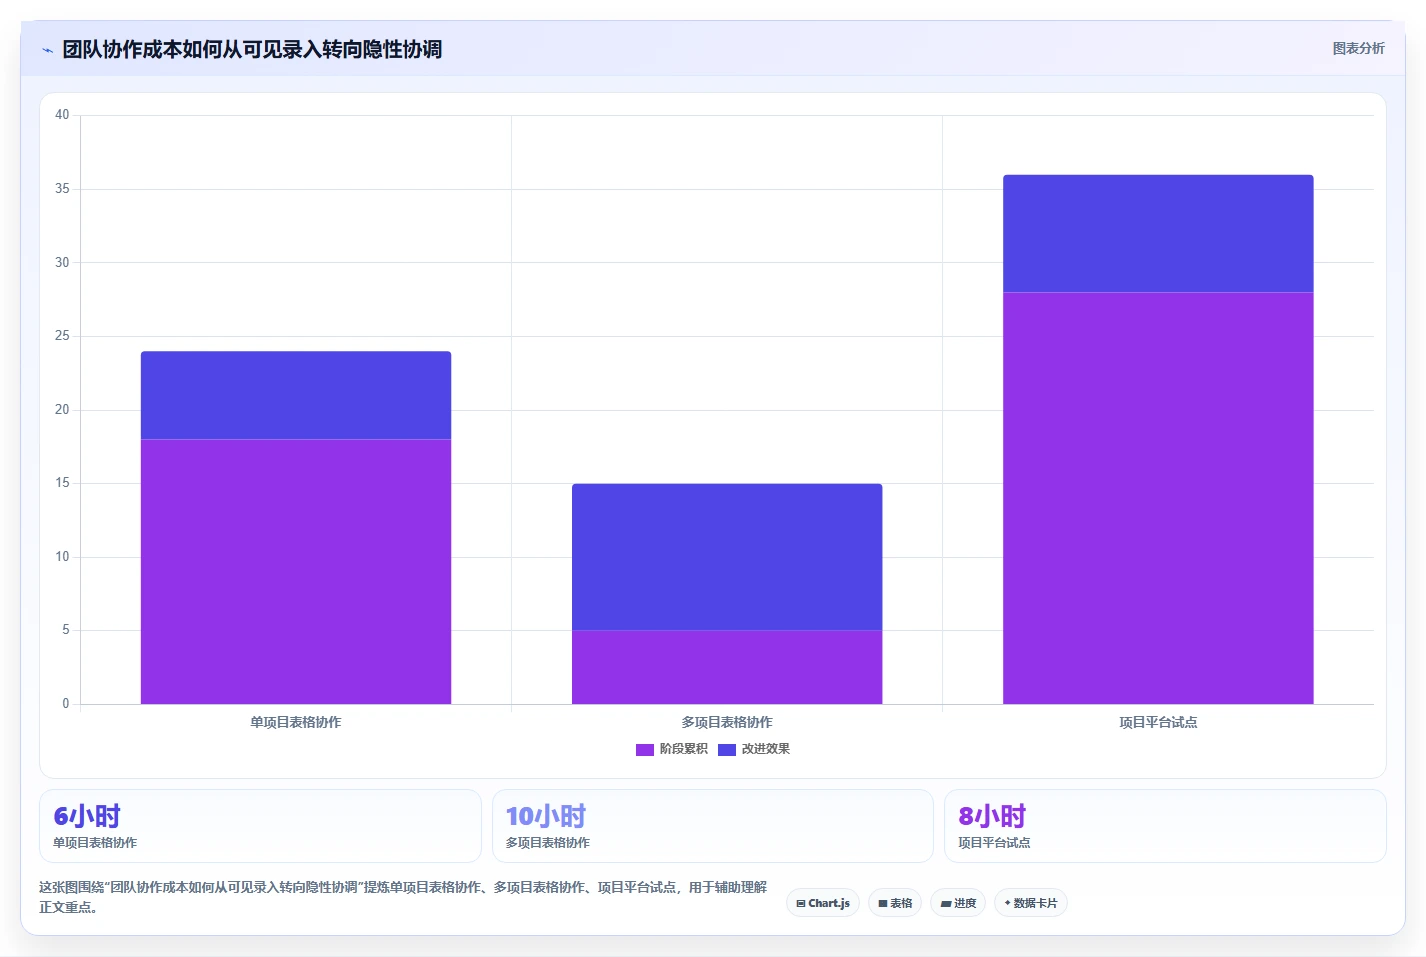Click the 单项目表格协作 caption in the first card

coord(95,843)
